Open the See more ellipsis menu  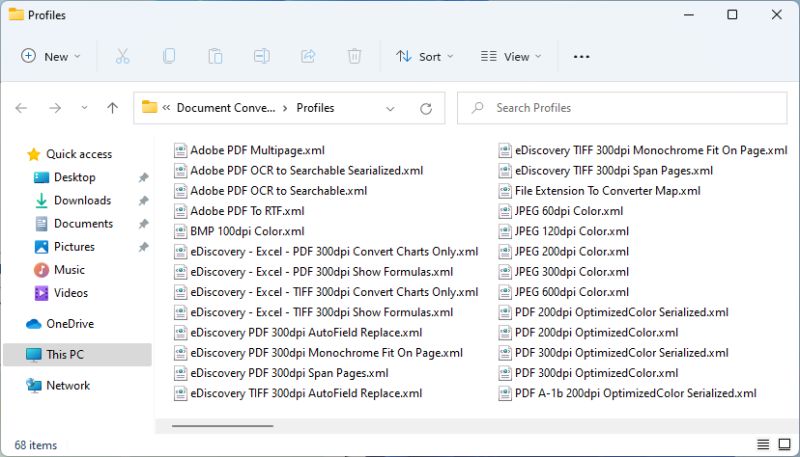[x=582, y=57]
